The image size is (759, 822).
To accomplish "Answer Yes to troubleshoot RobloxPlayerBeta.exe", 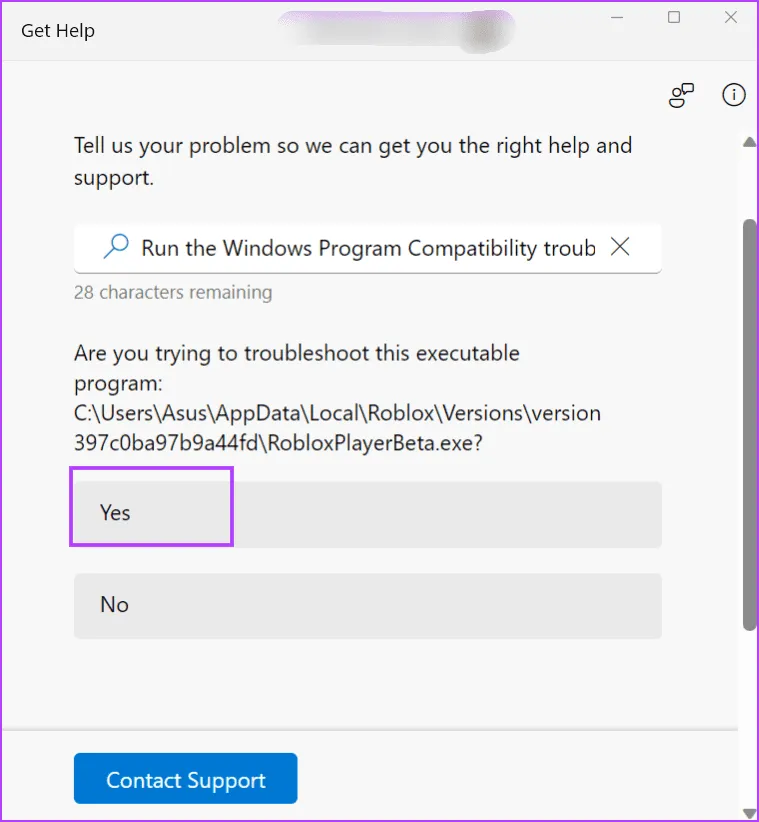I will point(367,514).
